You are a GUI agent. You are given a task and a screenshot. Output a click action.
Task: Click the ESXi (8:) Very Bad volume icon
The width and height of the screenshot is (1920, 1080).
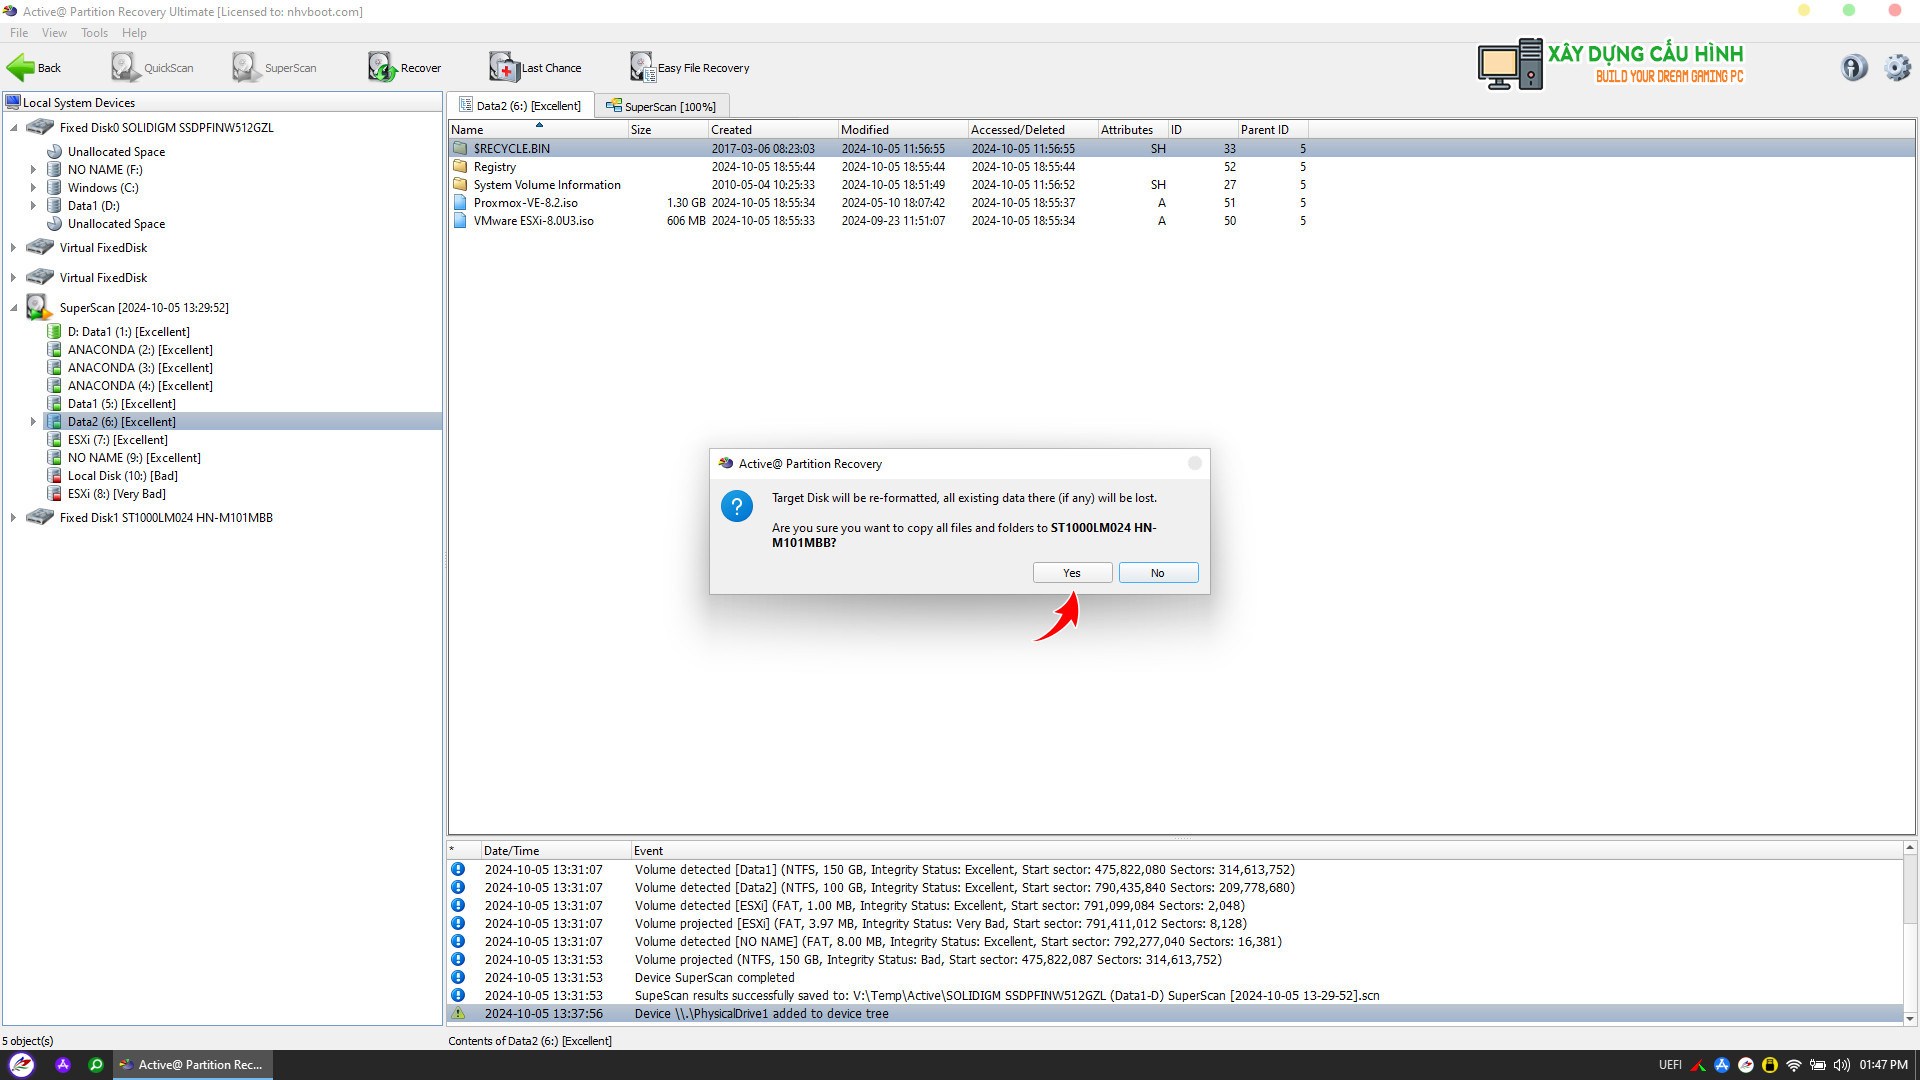tap(55, 493)
